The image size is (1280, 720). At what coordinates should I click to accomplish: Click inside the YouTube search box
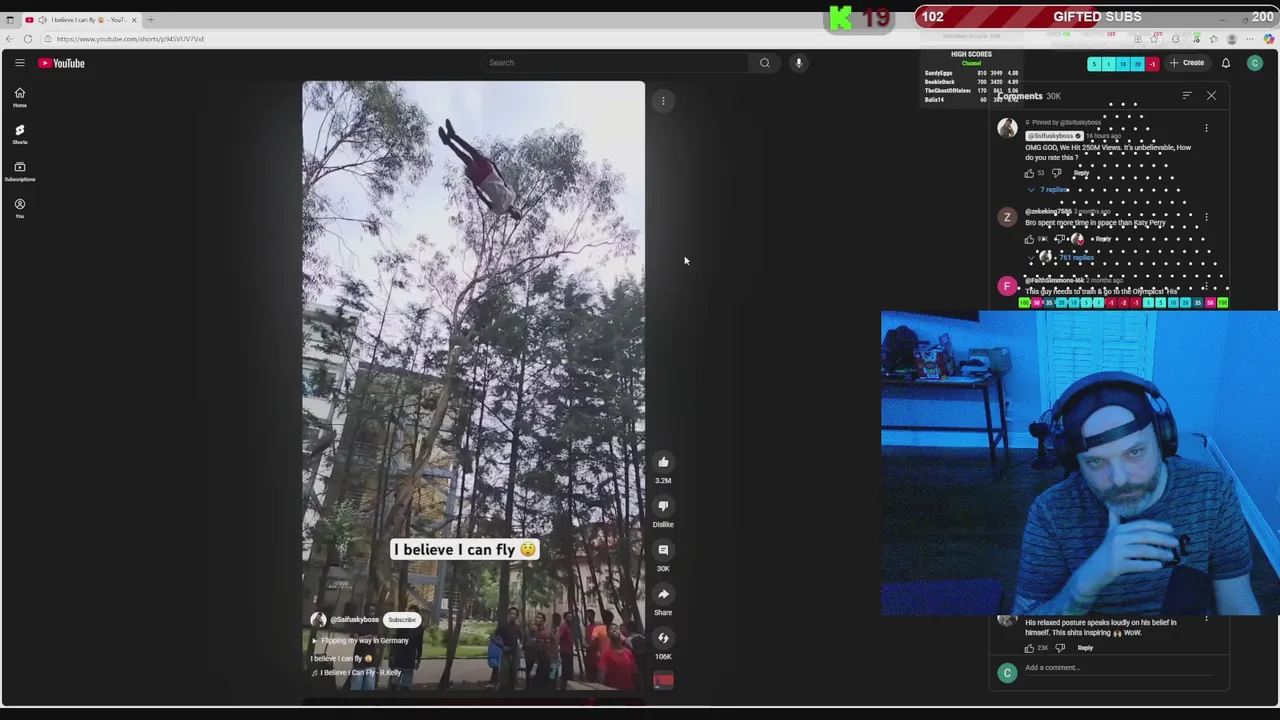(x=614, y=63)
